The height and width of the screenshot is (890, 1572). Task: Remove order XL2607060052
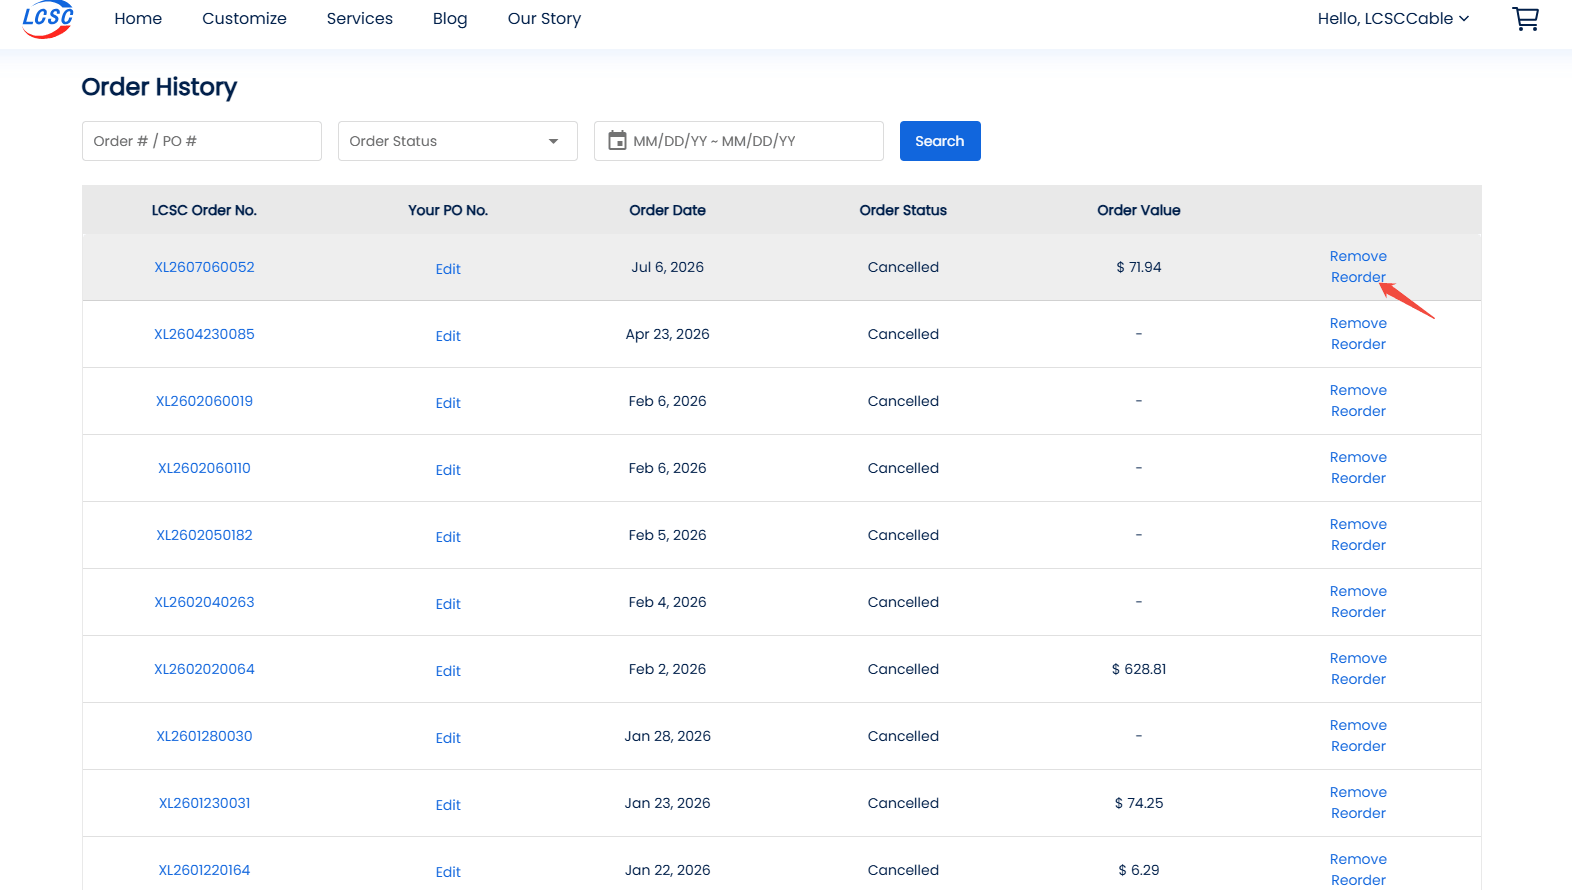[1358, 256]
